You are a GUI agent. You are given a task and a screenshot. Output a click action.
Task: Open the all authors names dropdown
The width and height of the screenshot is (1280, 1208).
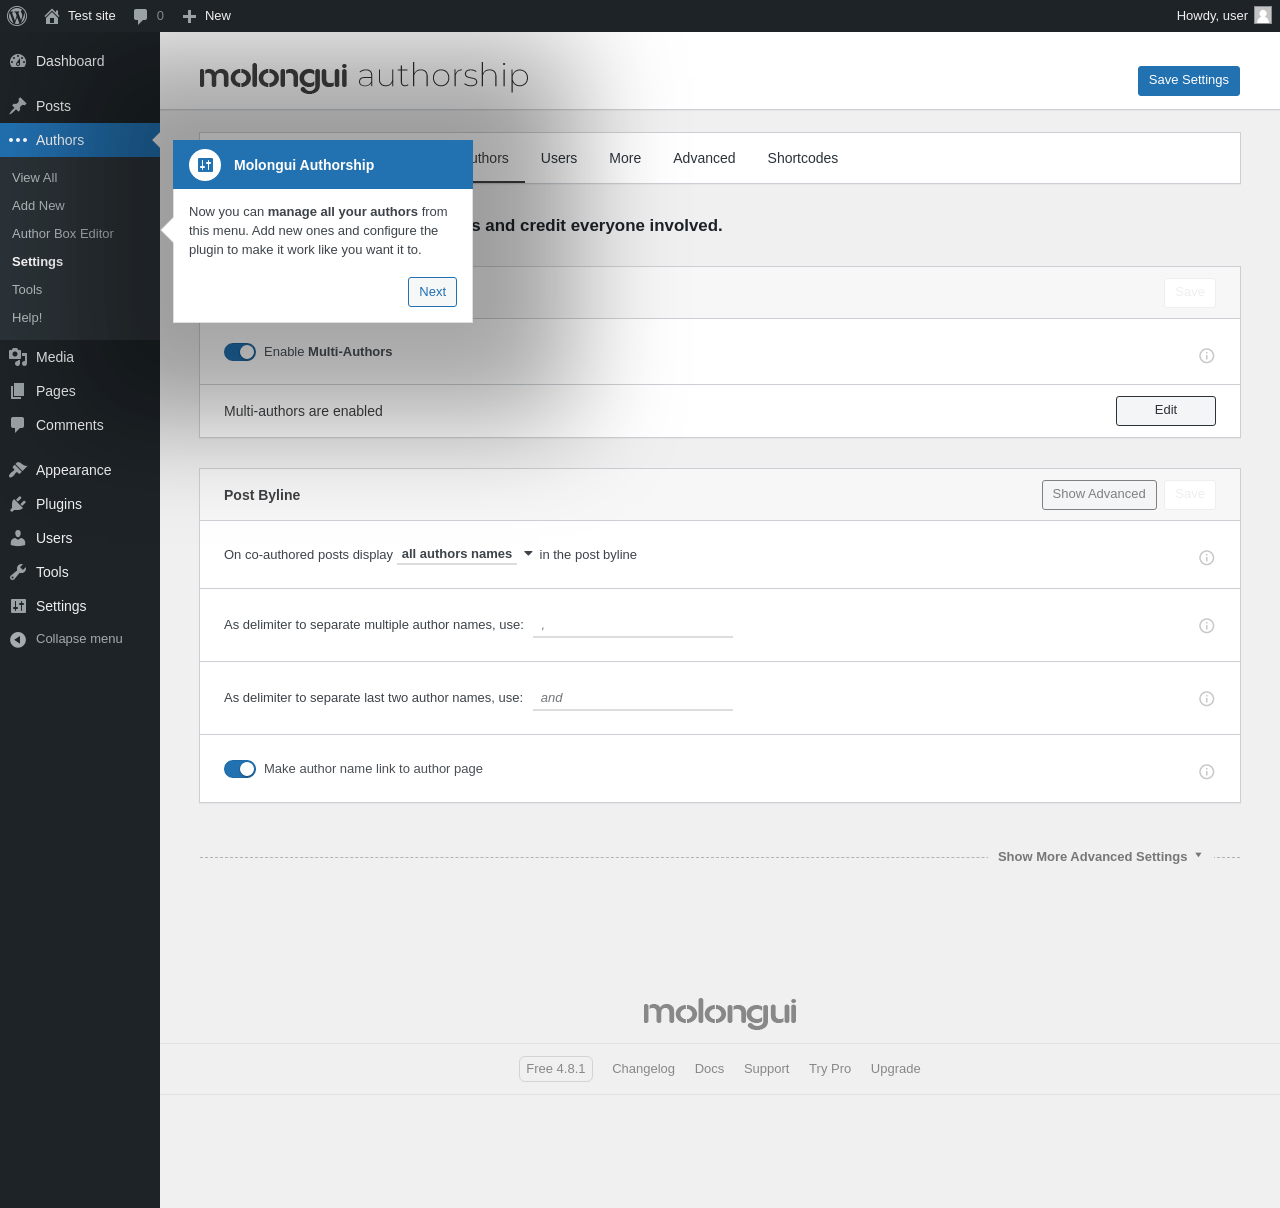tap(467, 554)
